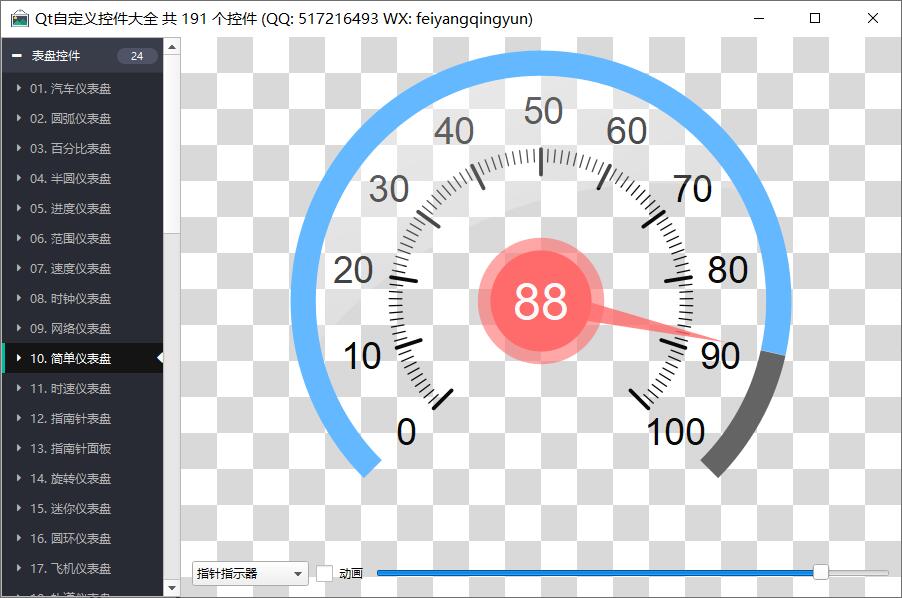Click the sidebar scrollbar down arrow
Screen dimensions: 902x598
click(x=172, y=589)
